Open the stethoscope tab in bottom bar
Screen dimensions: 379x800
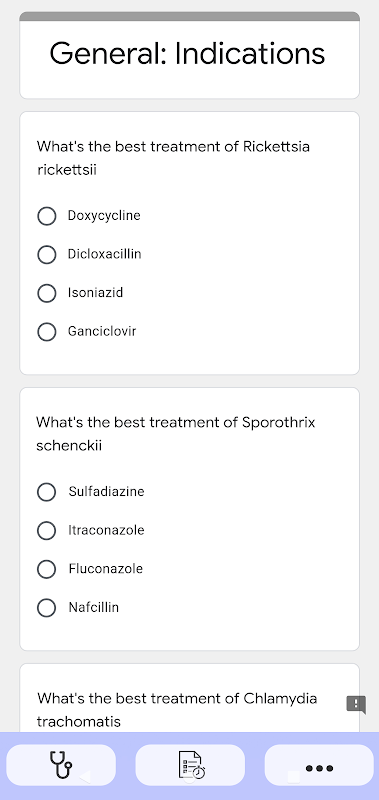pyautogui.click(x=61, y=765)
